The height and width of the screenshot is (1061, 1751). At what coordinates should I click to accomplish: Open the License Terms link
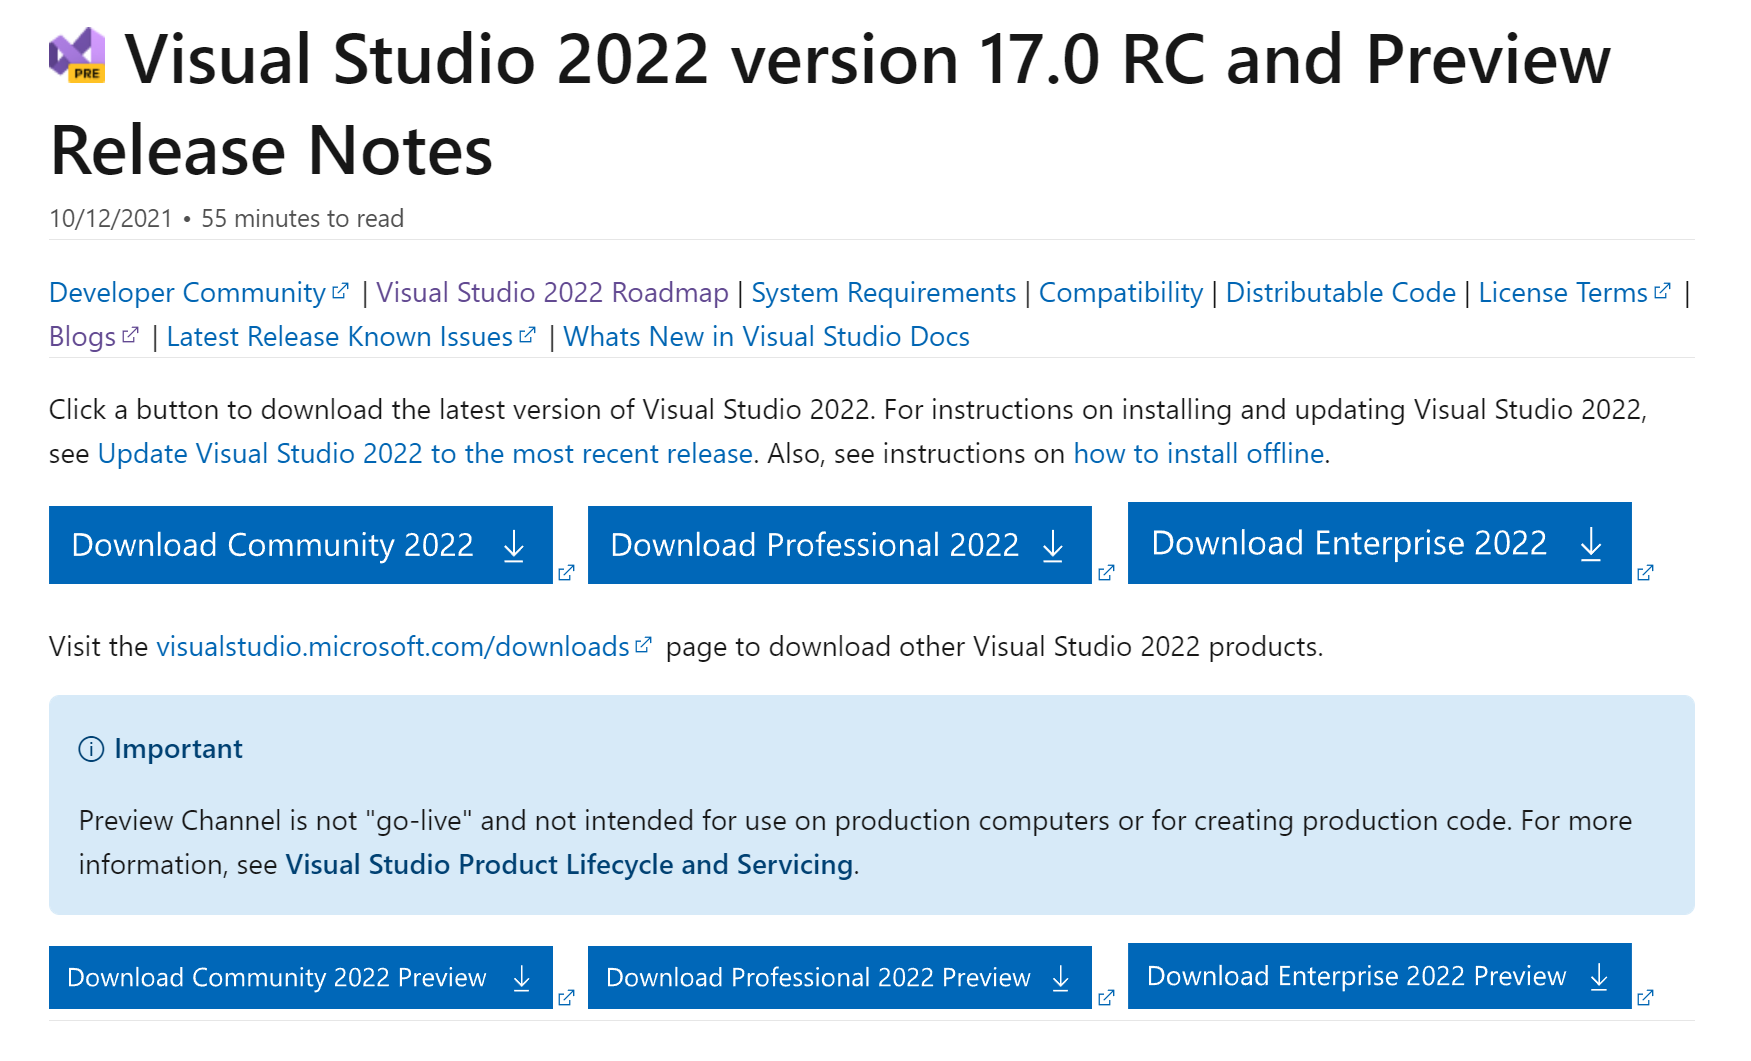point(1563,293)
